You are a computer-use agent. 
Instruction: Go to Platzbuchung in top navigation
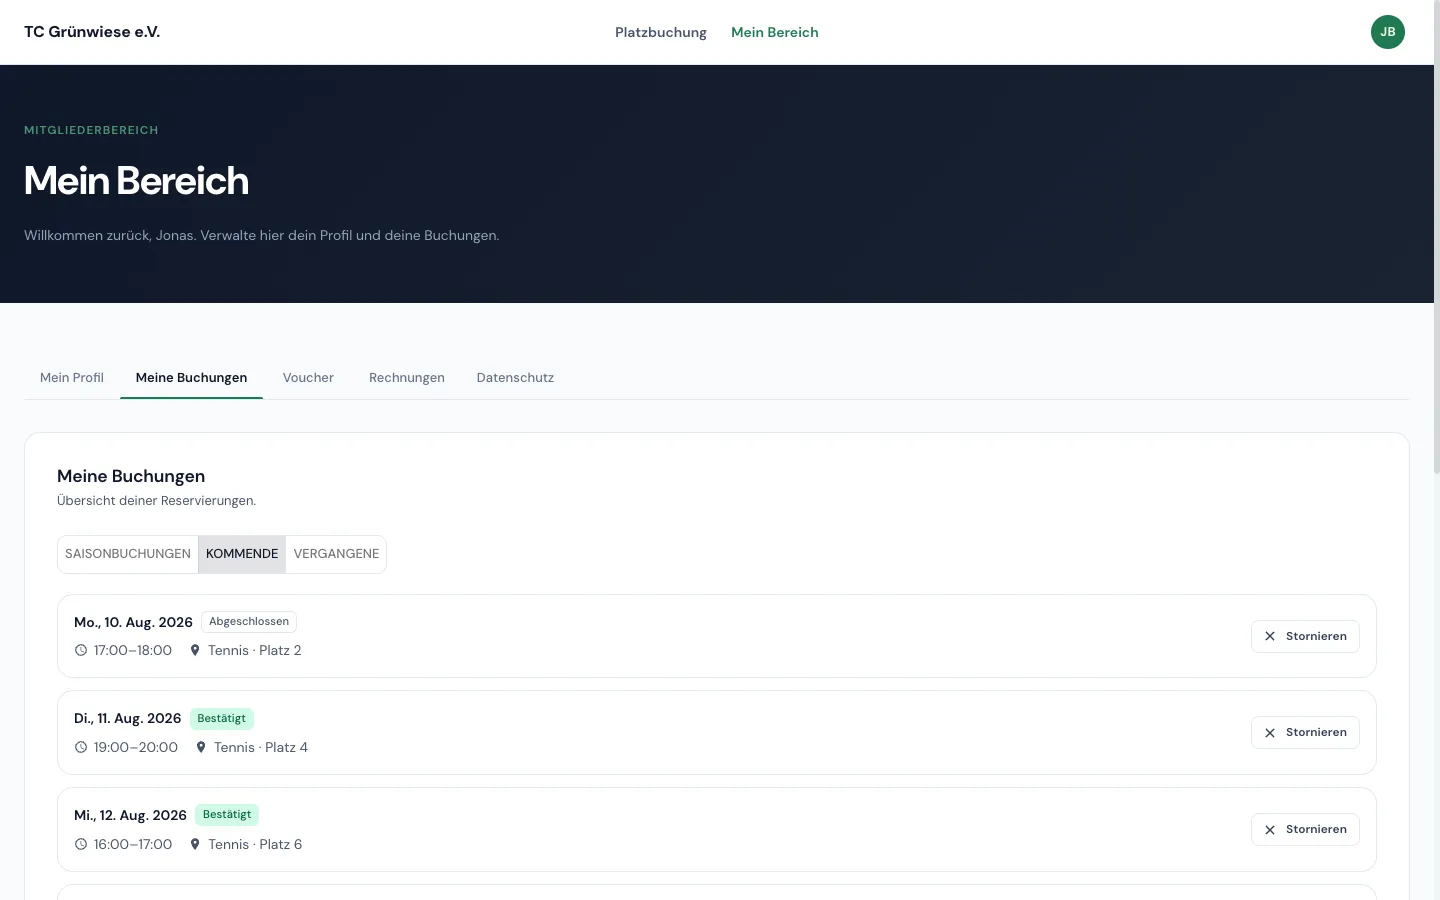coord(661,32)
